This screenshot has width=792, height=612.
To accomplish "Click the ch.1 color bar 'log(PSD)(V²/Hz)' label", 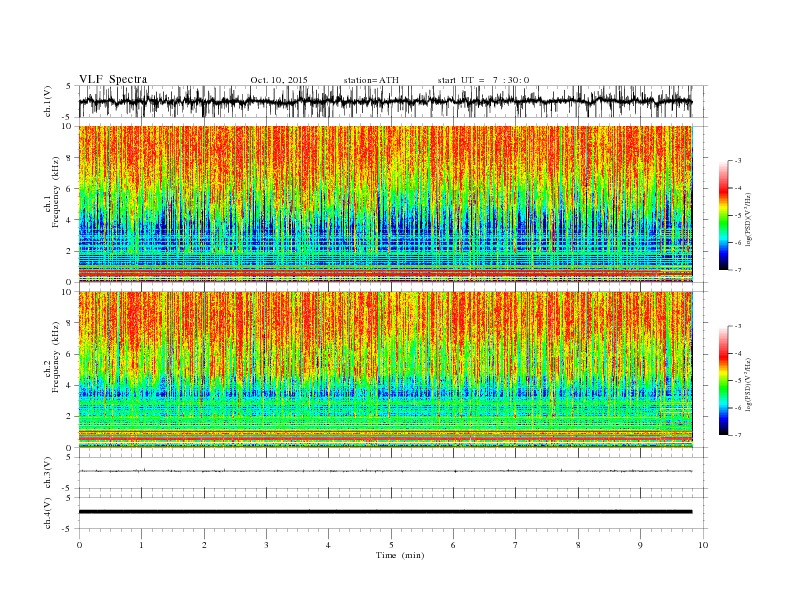I will click(749, 219).
